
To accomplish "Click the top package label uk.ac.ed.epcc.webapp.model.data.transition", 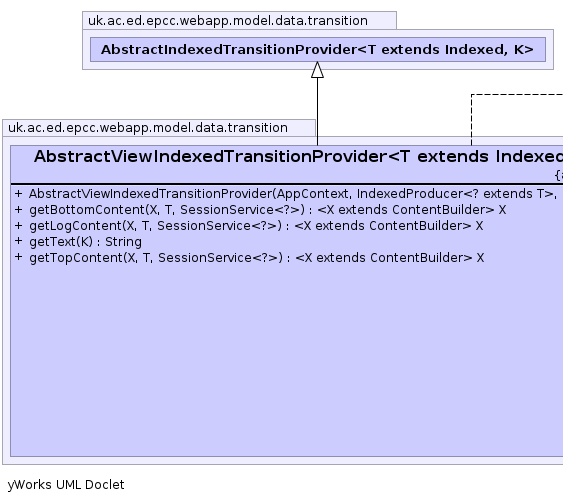I will click(228, 21).
